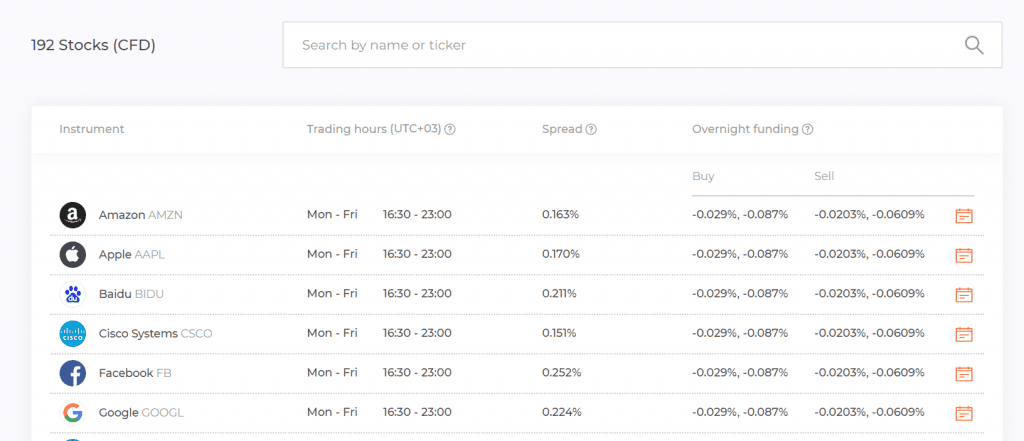Select the Baidu BIDU instrument name
Screen dimensions: 1024x441
click(x=131, y=294)
